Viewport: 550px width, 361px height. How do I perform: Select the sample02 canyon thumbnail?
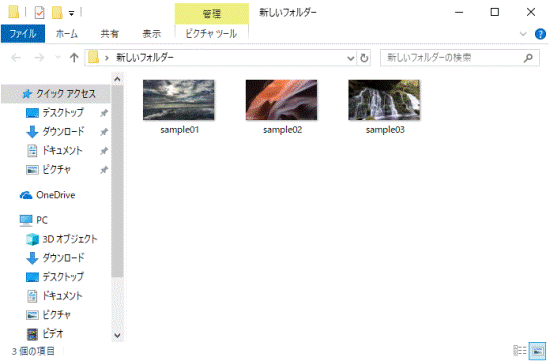point(281,100)
